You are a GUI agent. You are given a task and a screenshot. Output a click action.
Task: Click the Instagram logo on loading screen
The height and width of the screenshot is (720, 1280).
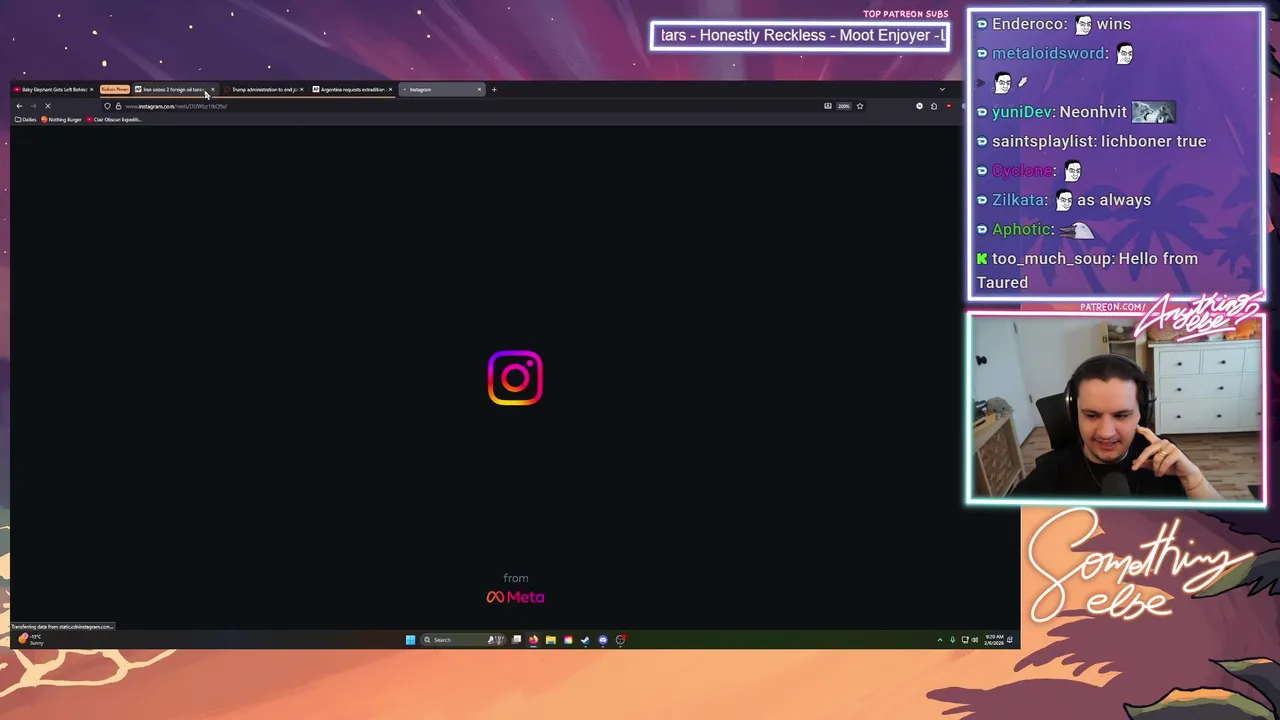click(515, 378)
